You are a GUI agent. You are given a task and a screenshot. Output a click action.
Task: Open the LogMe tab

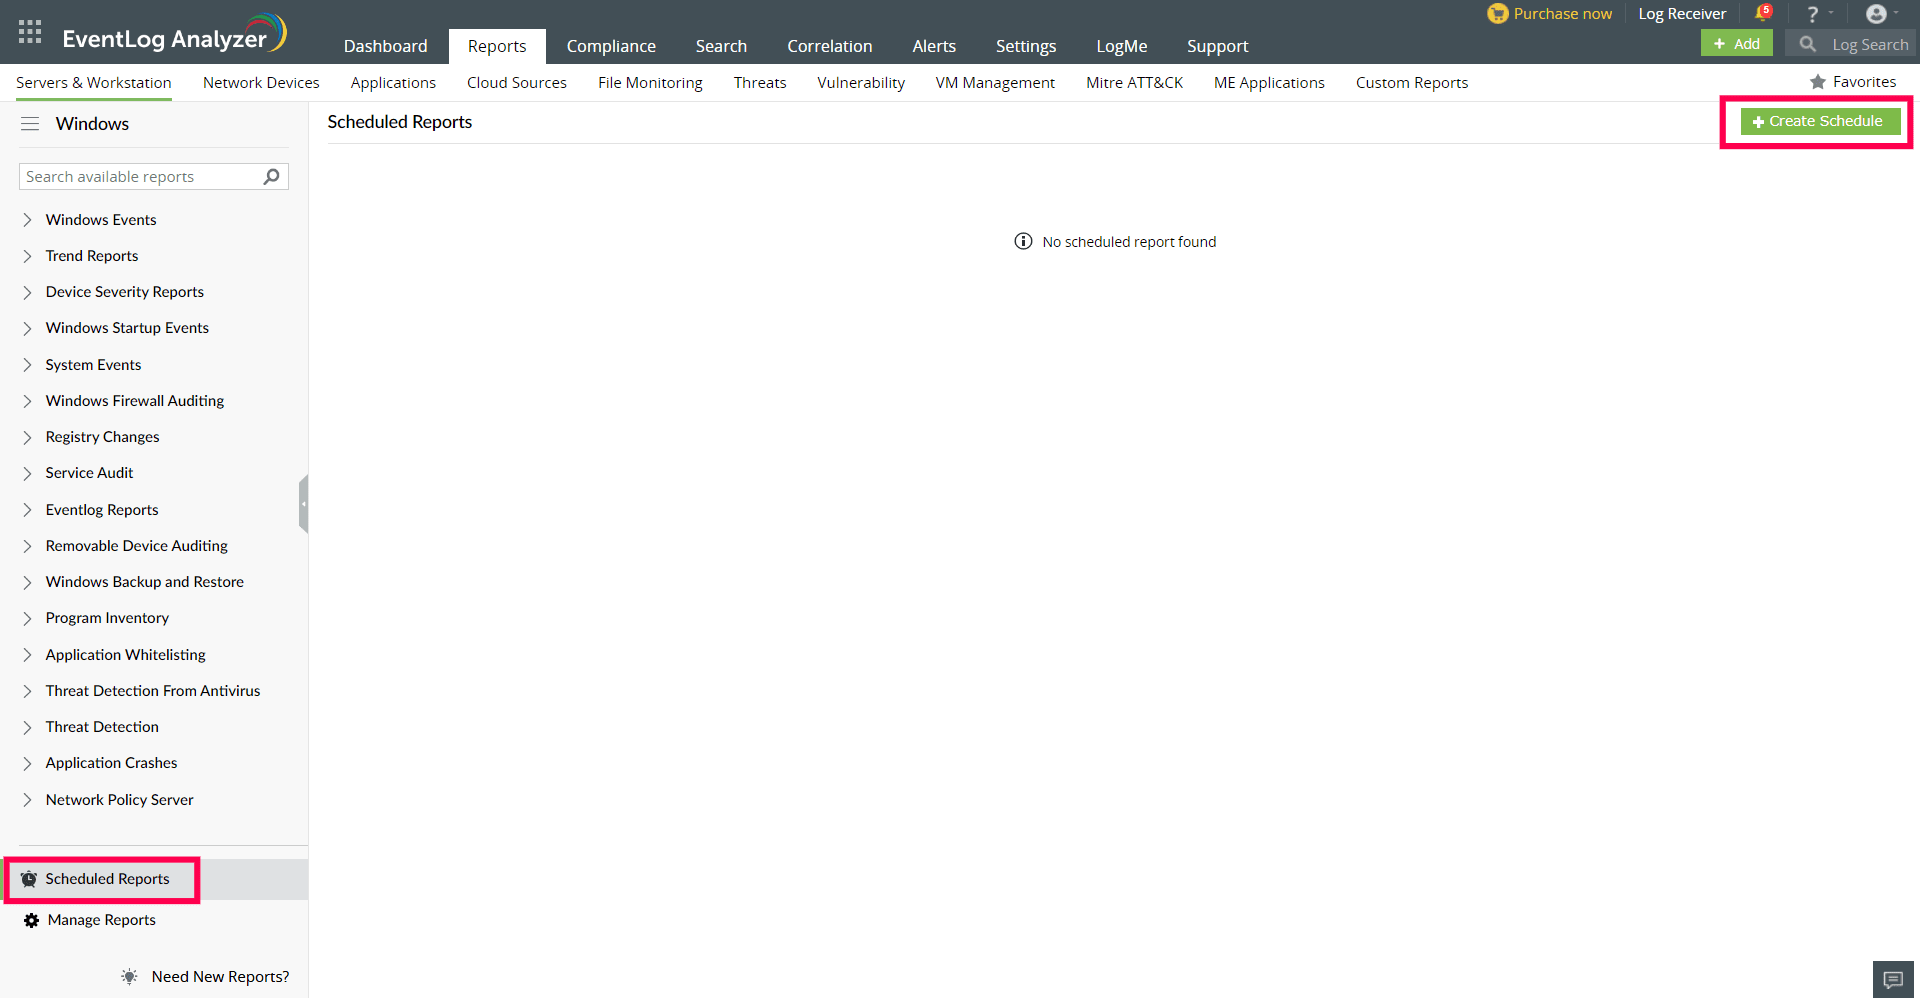click(1121, 46)
